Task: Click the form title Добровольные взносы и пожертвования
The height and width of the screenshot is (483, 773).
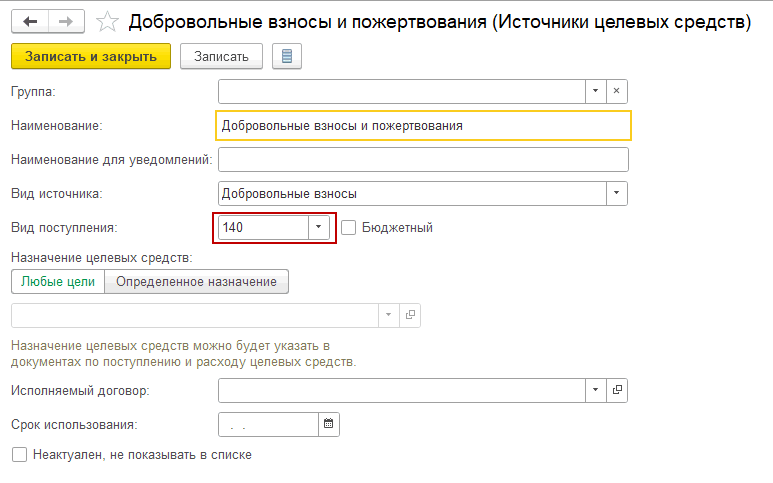Action: tap(439, 22)
